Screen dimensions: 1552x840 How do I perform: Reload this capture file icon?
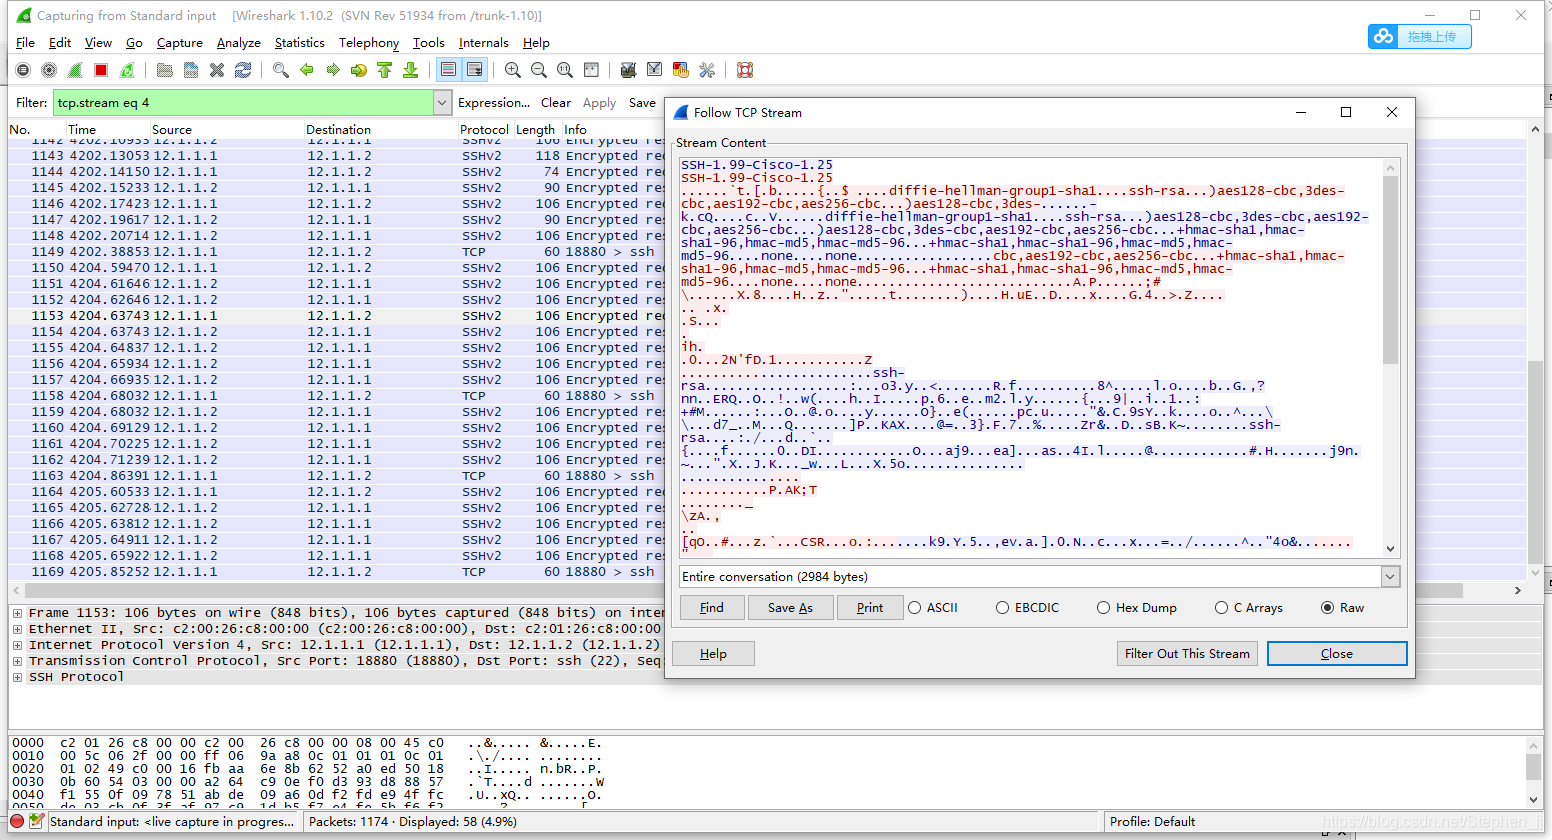243,70
